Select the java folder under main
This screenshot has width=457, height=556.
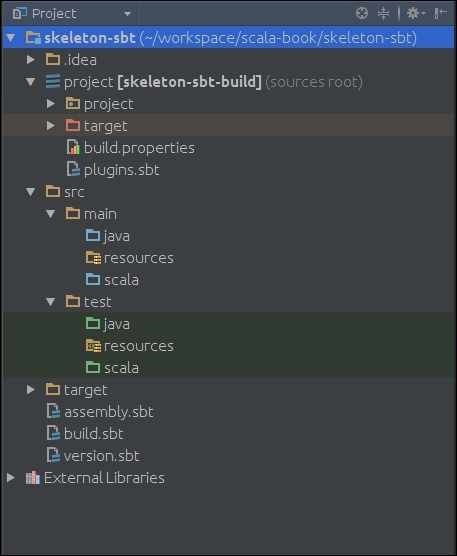click(x=116, y=236)
